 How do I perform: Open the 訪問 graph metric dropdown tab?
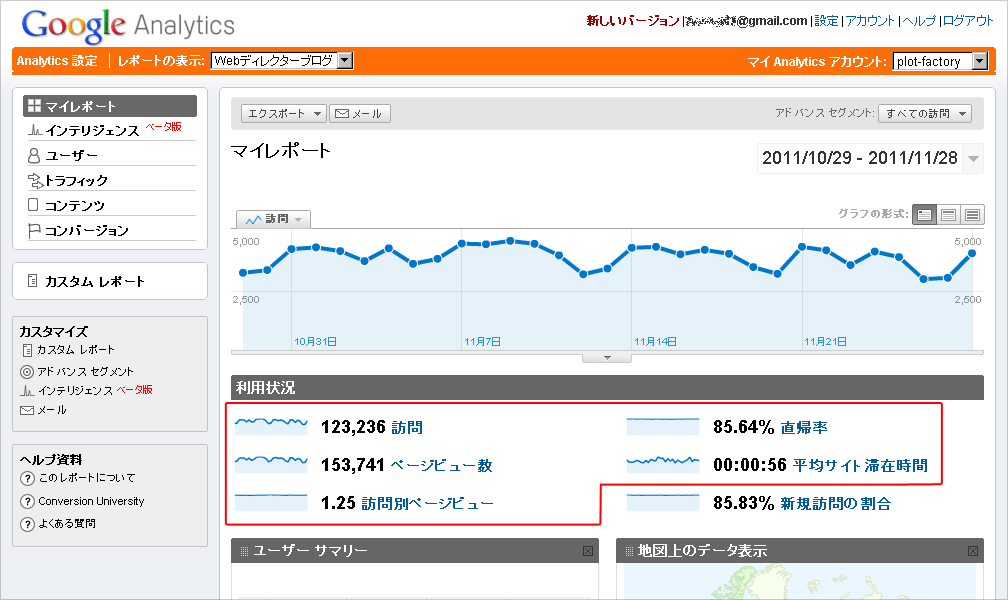pos(273,219)
